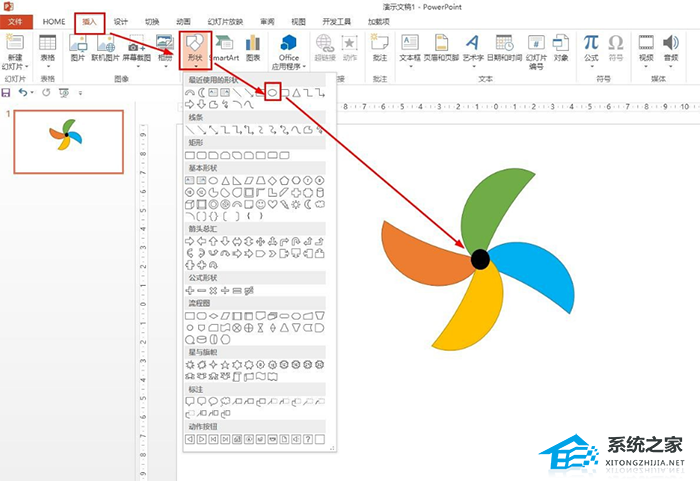This screenshot has height=481, width=700.
Task: Choose the flowchart summing junction shape
Action: click(237, 328)
